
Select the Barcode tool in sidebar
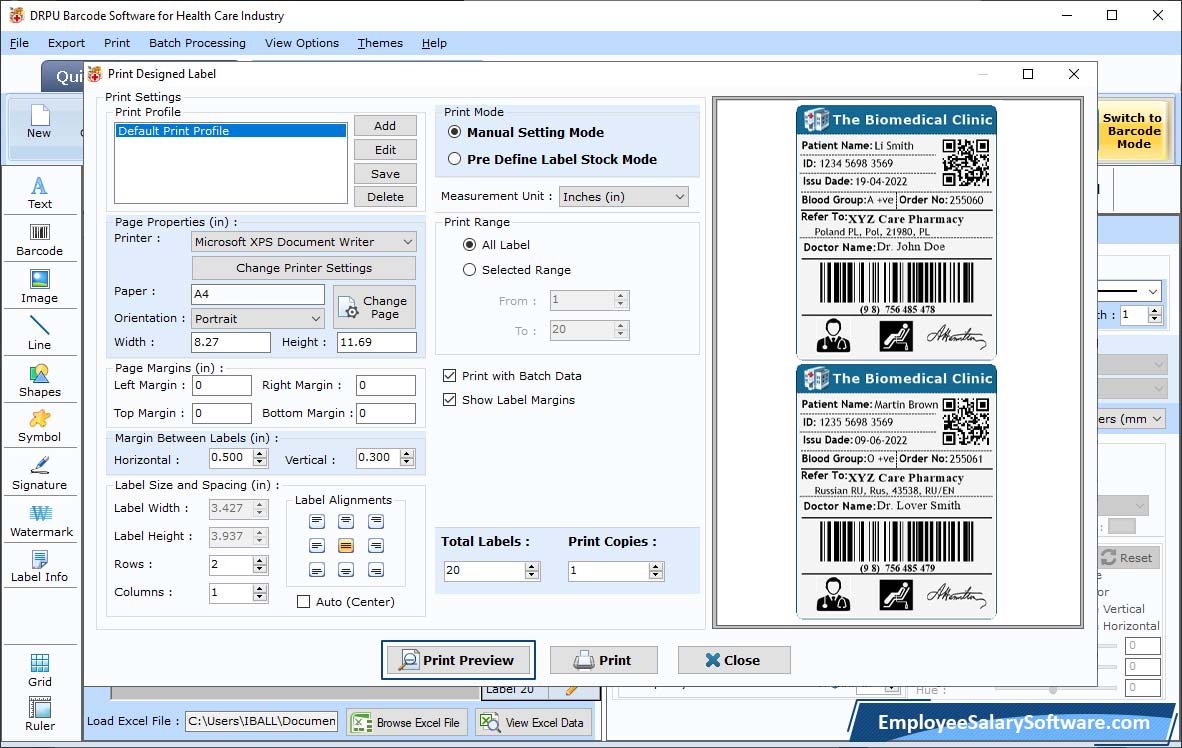[x=39, y=240]
